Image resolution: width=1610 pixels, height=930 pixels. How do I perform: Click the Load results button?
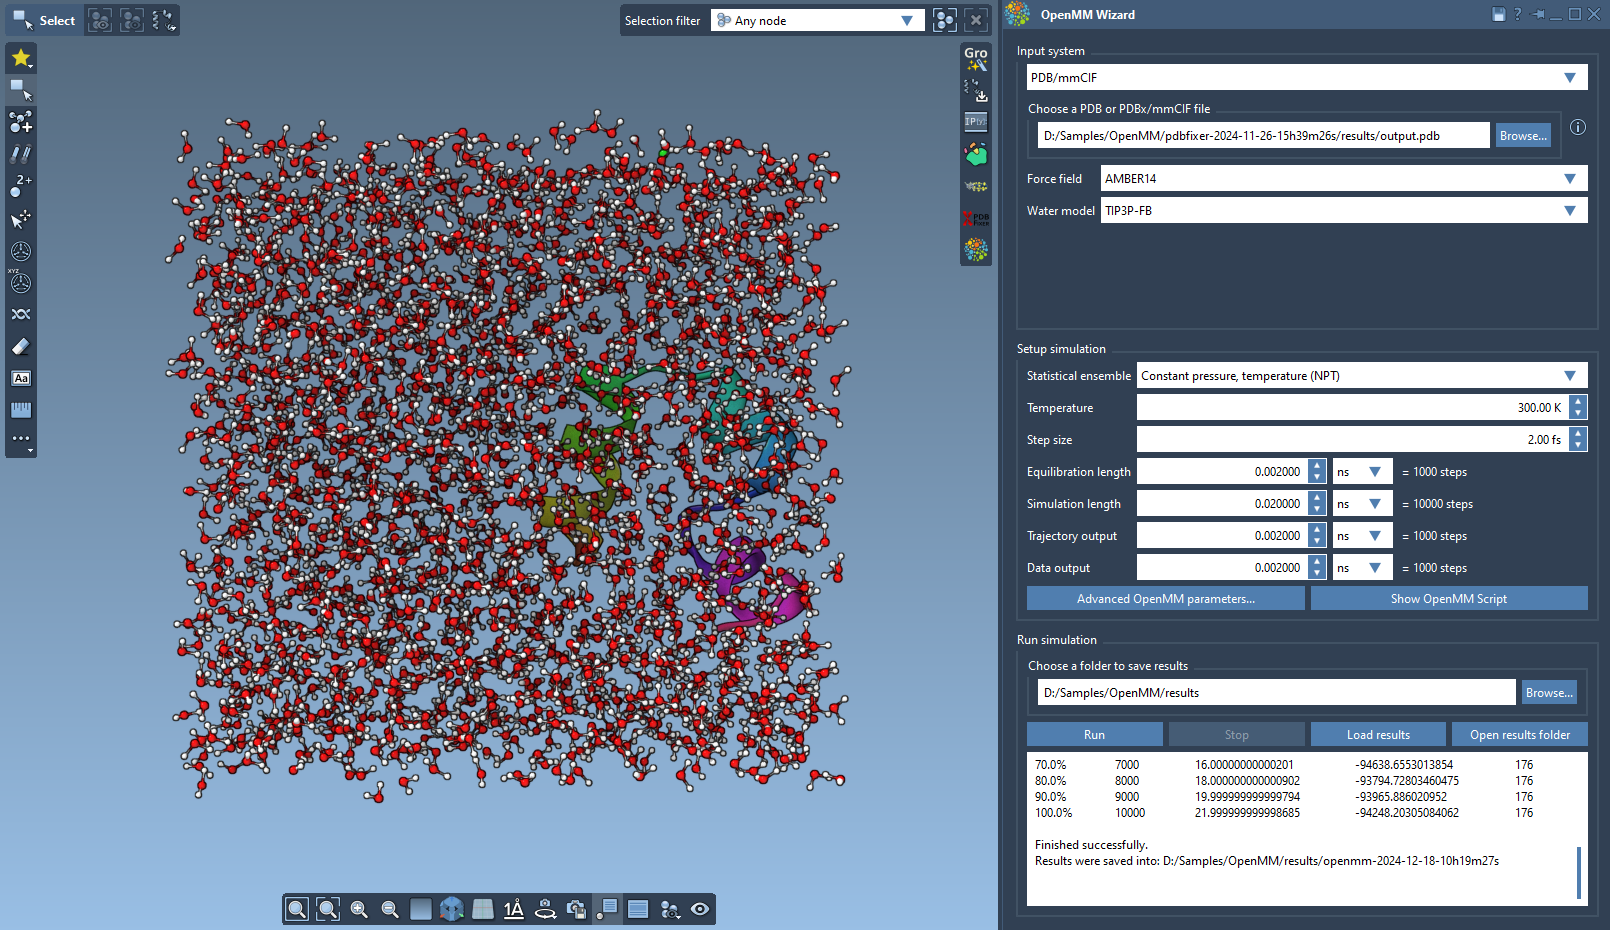click(1378, 735)
